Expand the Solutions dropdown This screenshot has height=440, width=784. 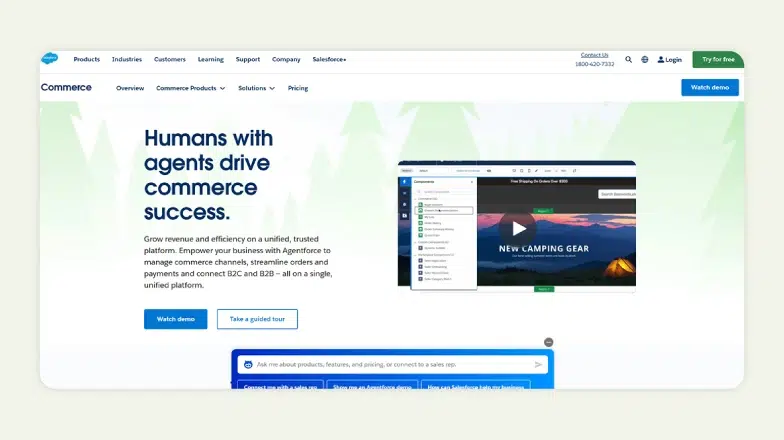coord(258,88)
